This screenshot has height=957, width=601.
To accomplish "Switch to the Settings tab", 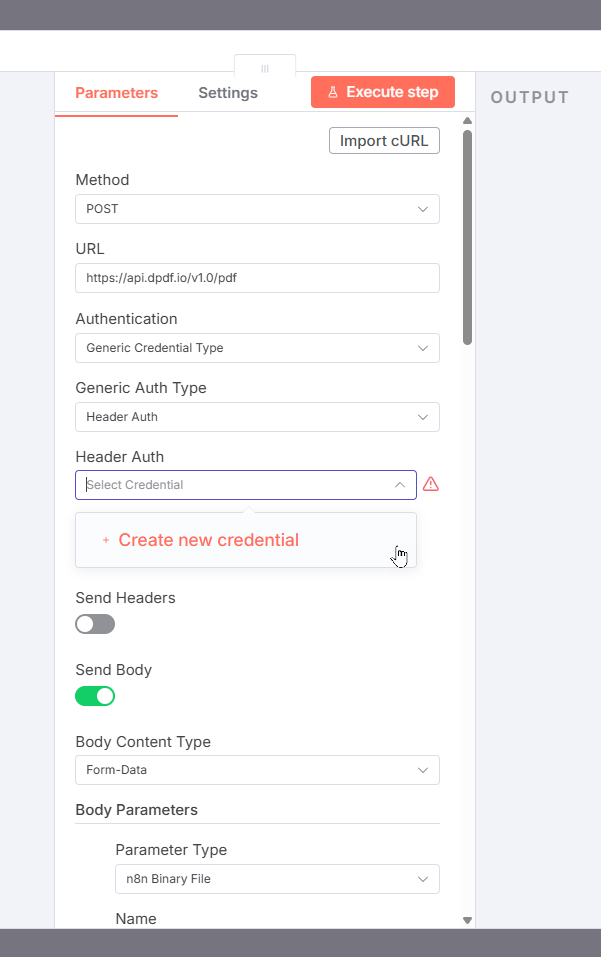I will [228, 93].
